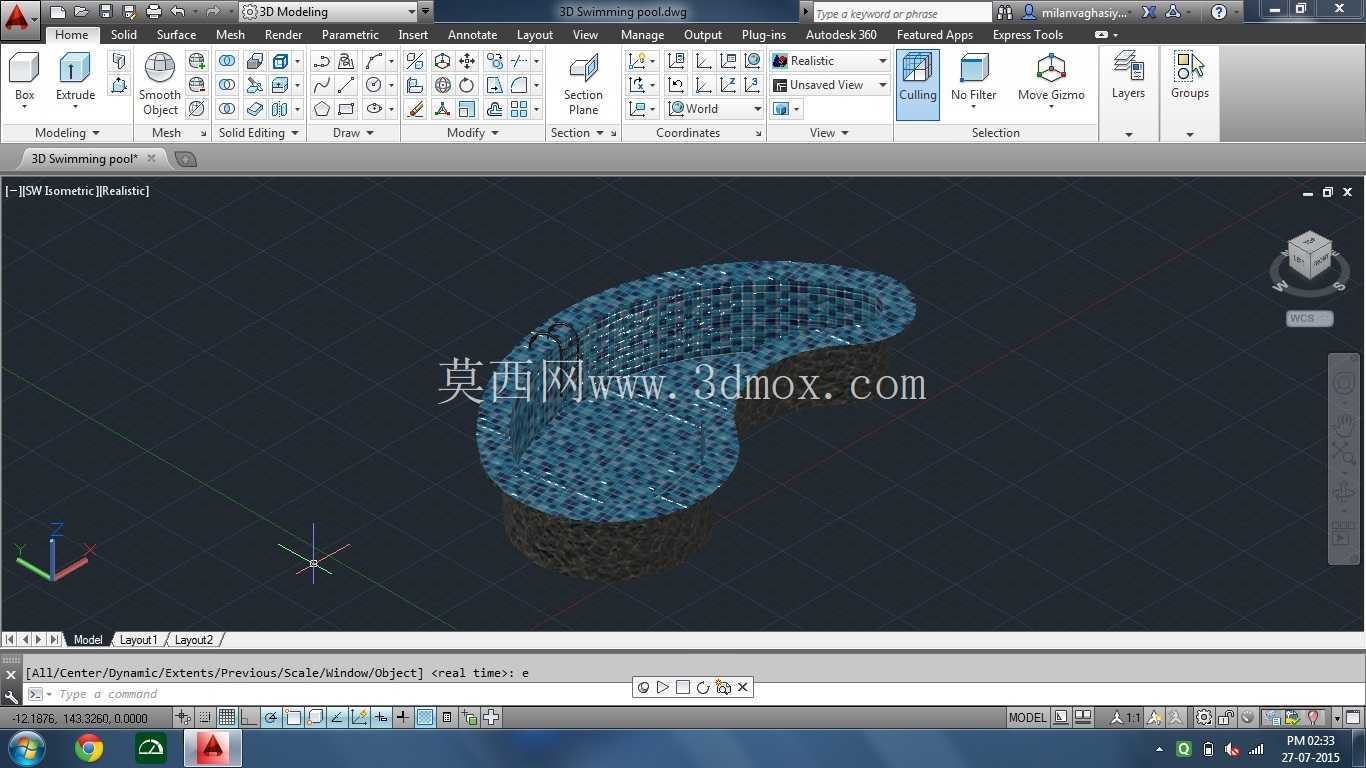The height and width of the screenshot is (768, 1366).
Task: Open Chrome from the Windows taskbar
Action: [89, 748]
